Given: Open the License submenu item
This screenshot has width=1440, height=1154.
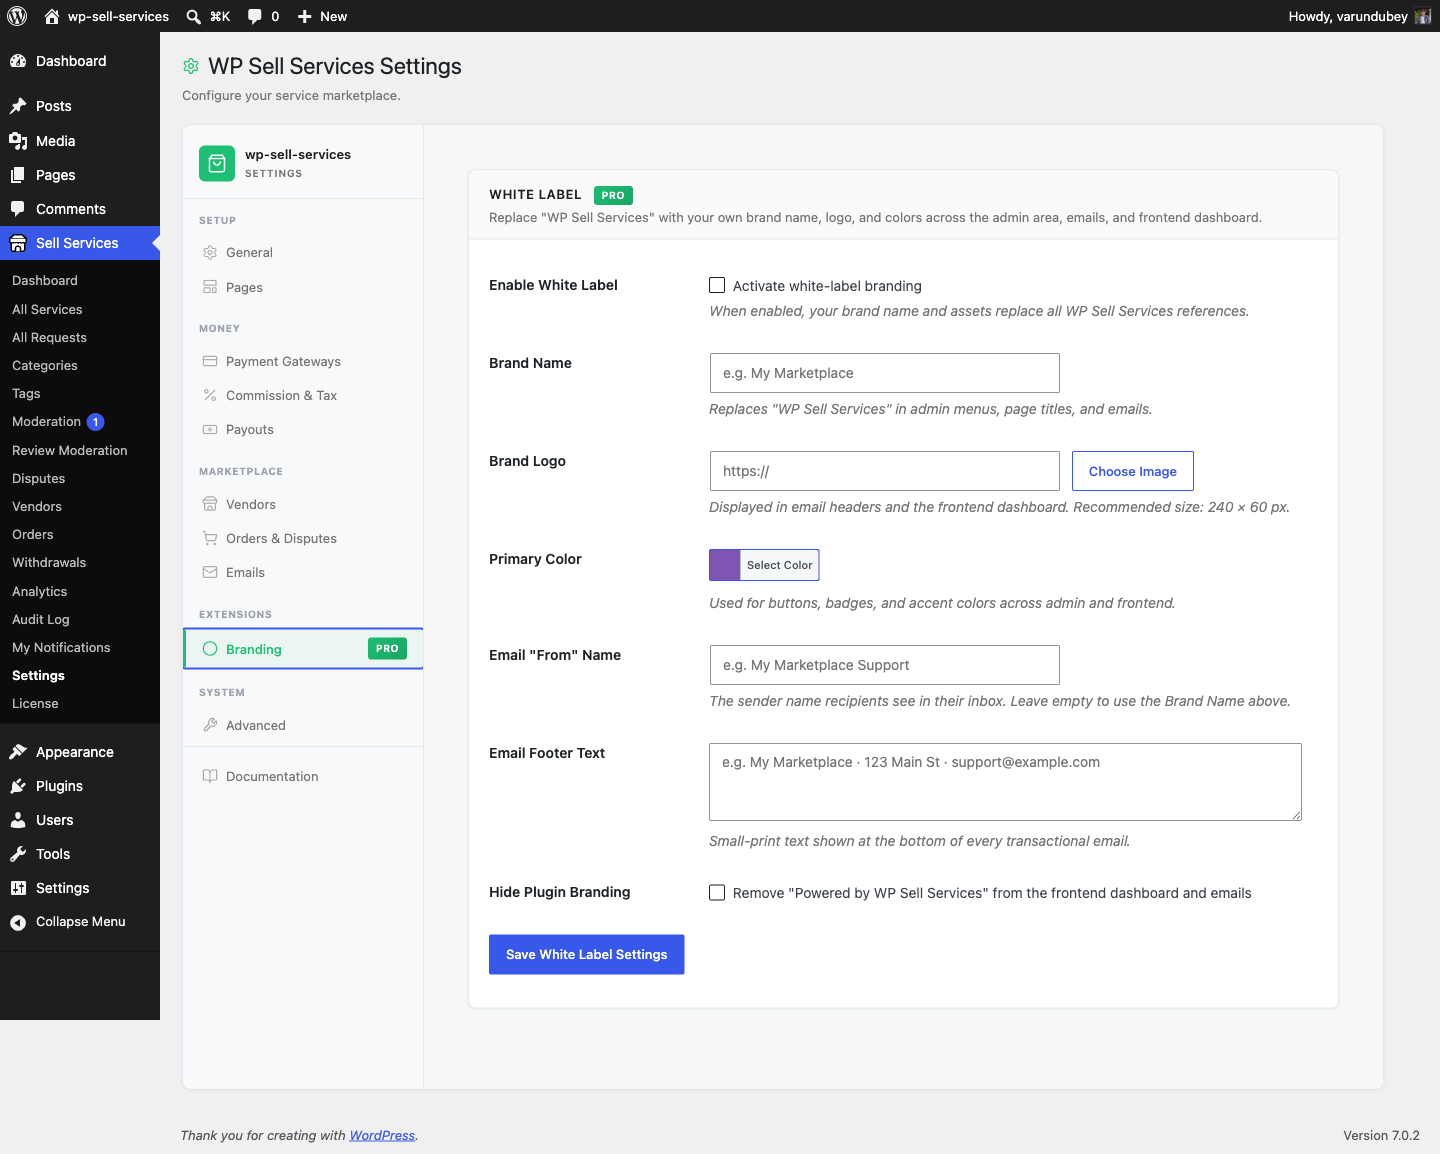Looking at the screenshot, I should (35, 703).
